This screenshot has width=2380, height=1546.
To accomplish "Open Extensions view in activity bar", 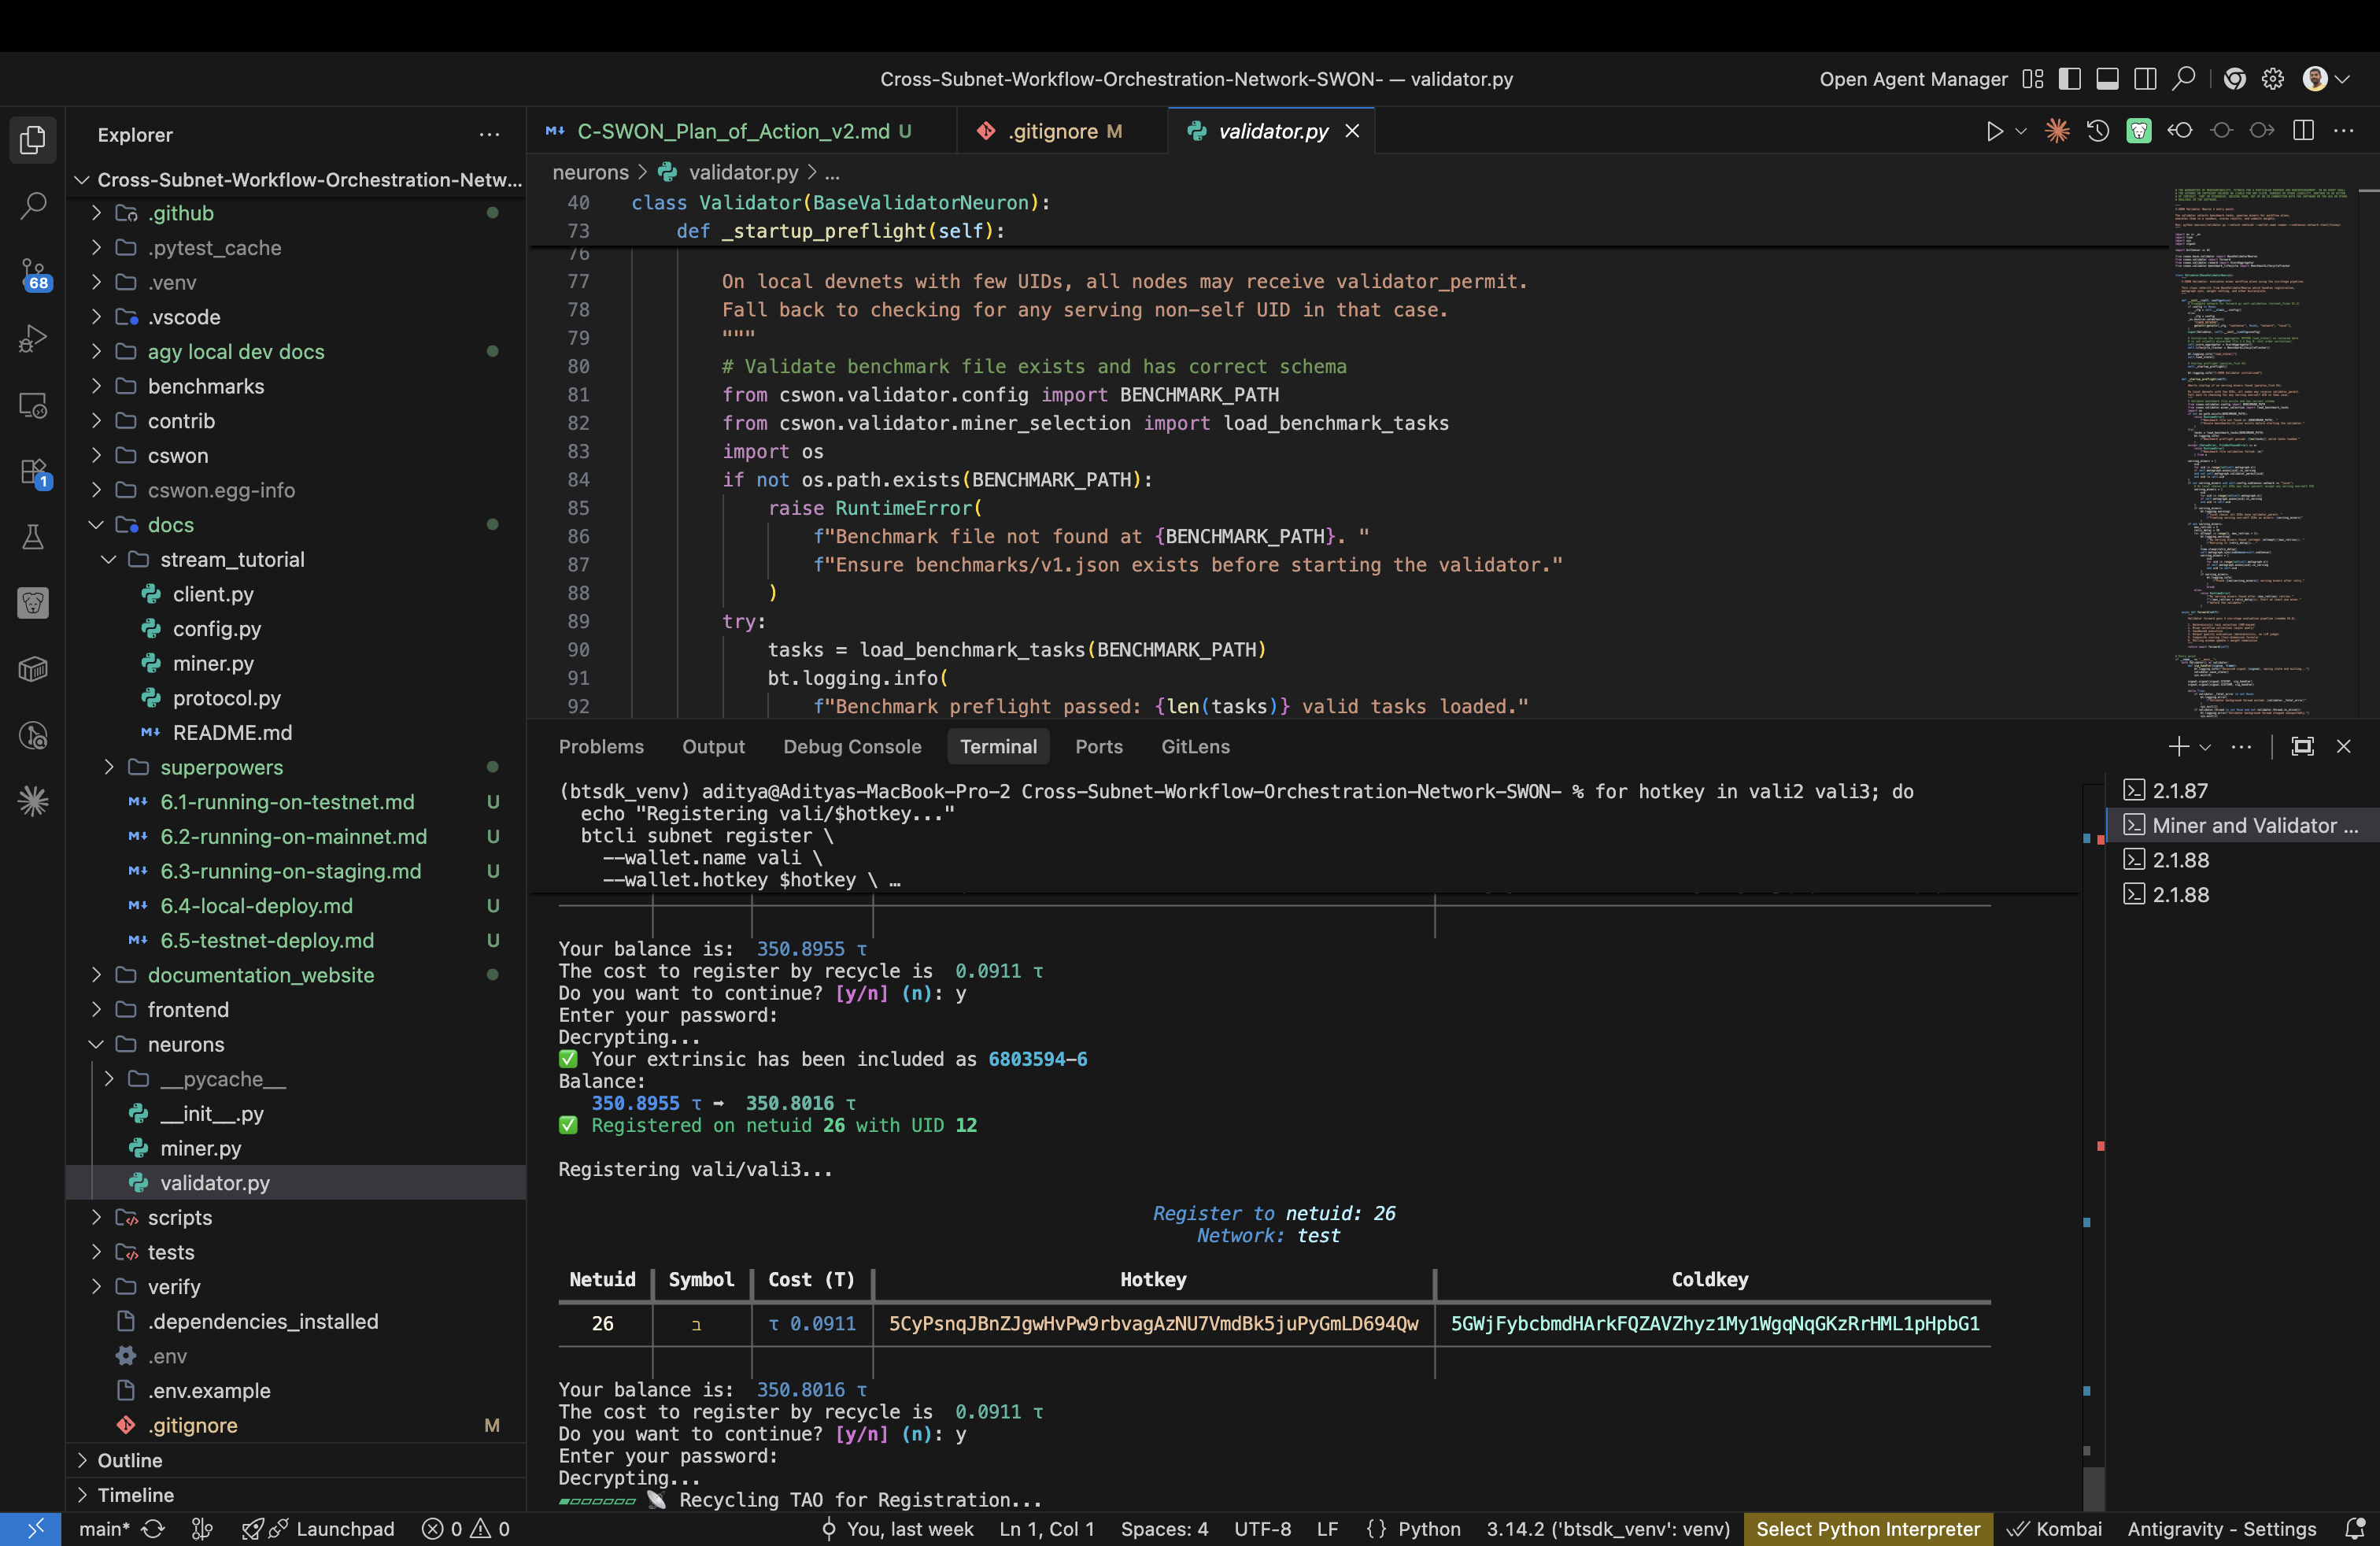I will click(x=33, y=472).
